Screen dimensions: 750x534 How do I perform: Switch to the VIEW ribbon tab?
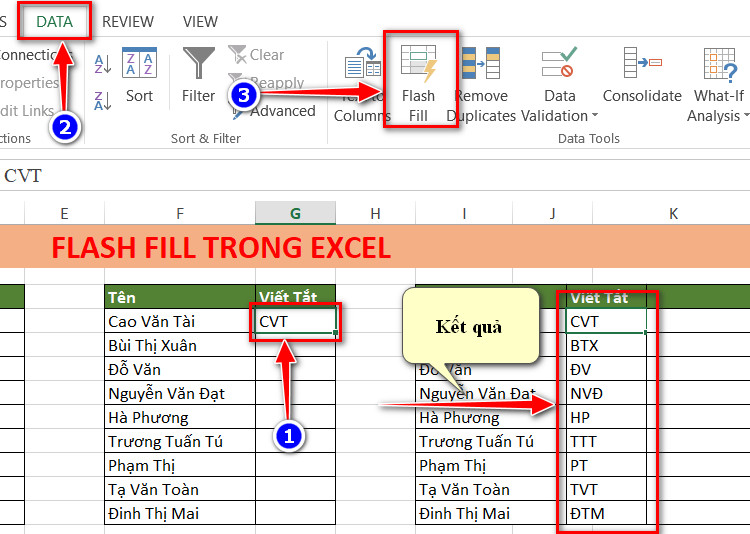coord(200,22)
